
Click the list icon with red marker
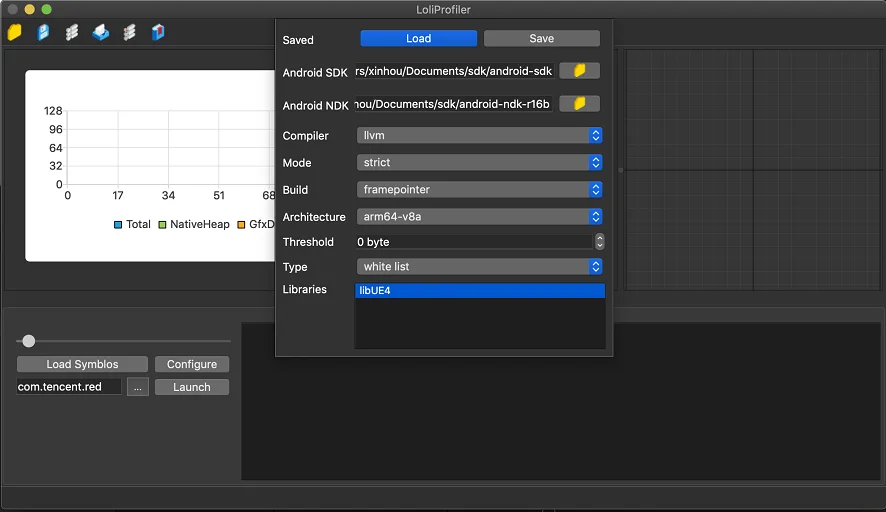point(129,32)
